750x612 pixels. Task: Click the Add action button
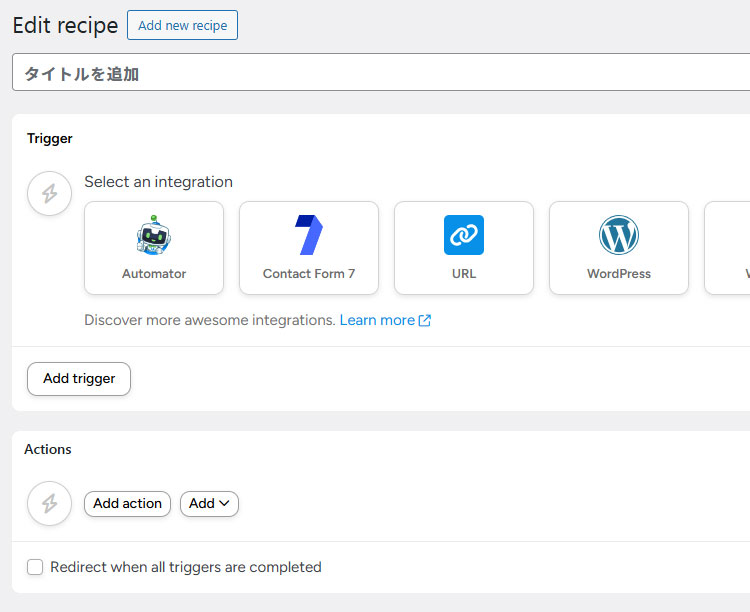[127, 504]
